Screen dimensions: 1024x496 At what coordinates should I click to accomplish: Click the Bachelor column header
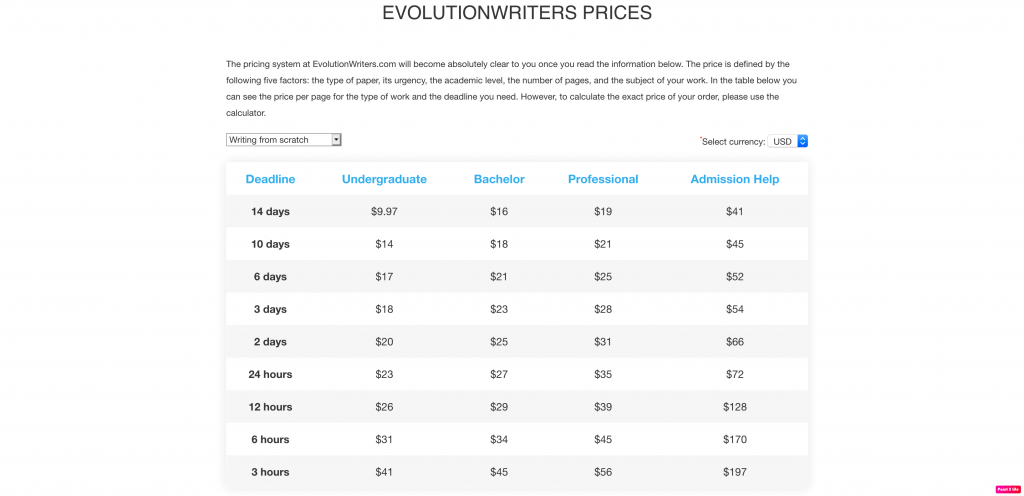tap(499, 179)
